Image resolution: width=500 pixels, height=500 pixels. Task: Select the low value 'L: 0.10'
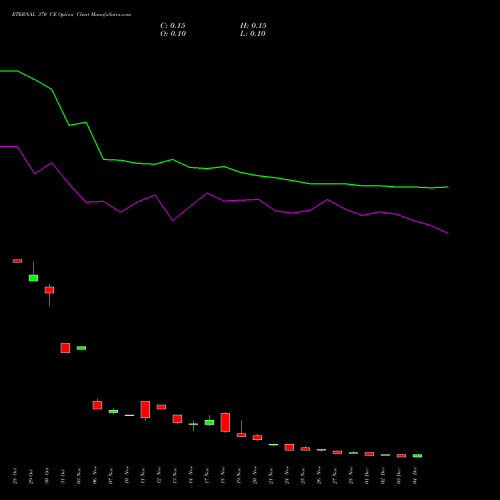[253, 34]
